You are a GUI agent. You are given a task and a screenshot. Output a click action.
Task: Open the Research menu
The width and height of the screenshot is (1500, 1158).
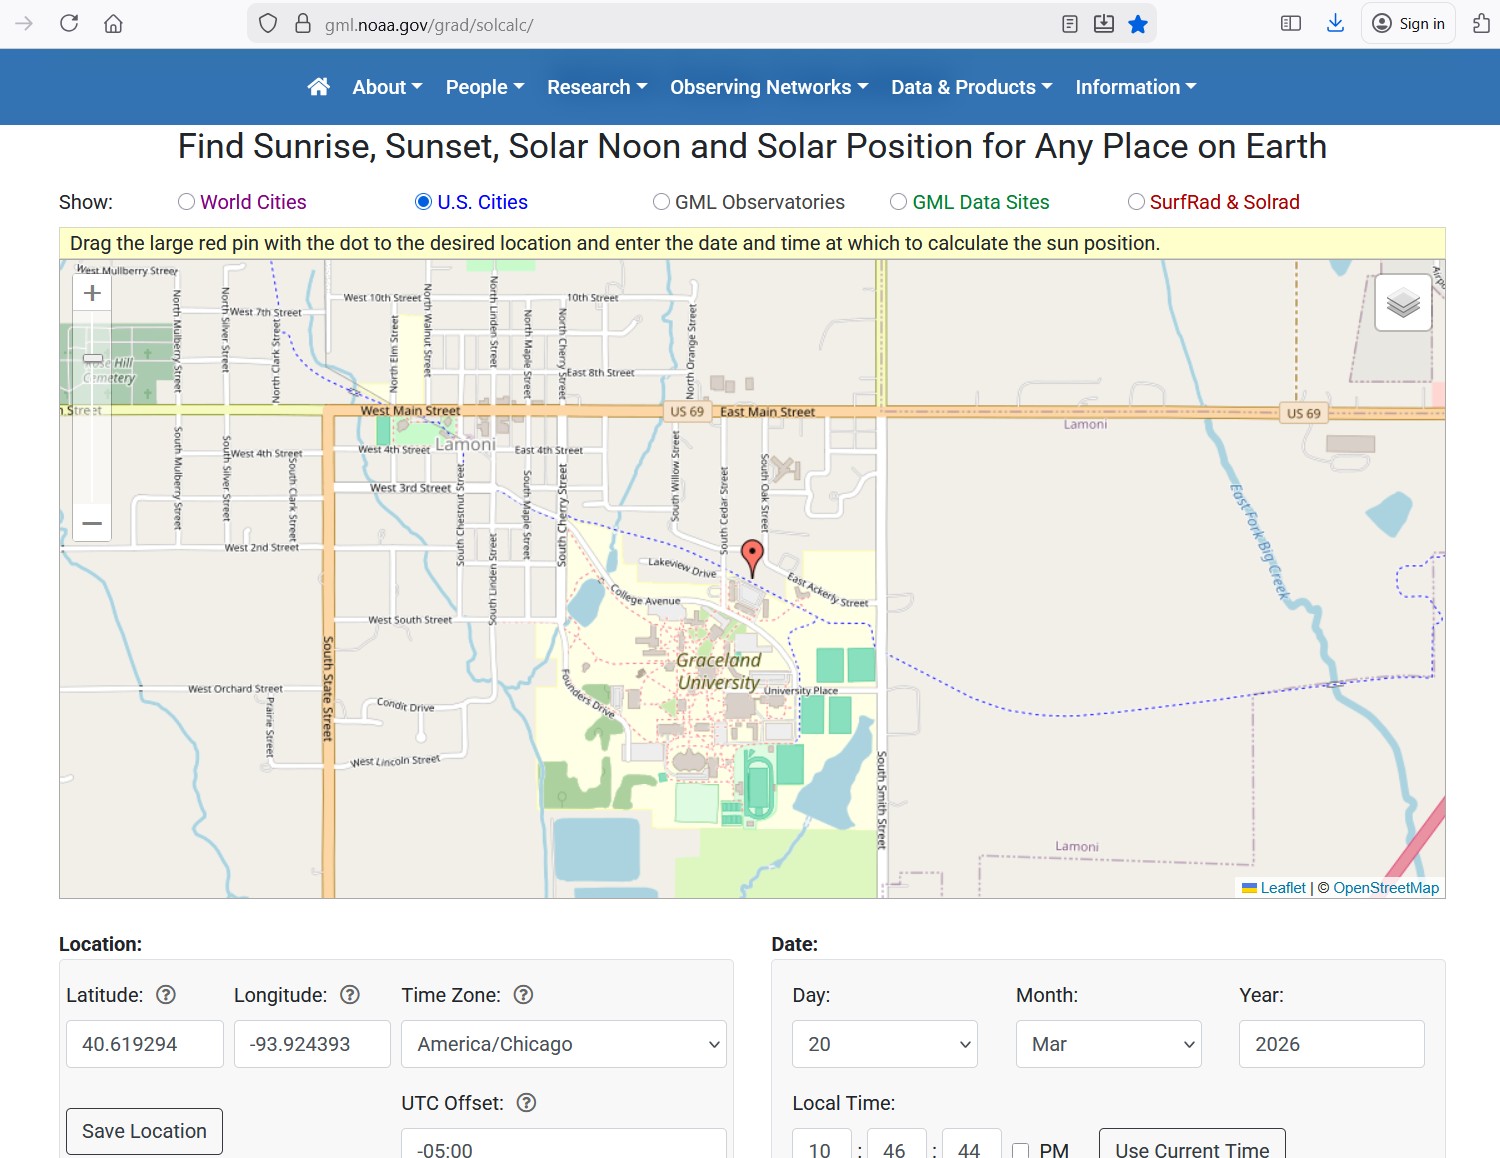(597, 87)
